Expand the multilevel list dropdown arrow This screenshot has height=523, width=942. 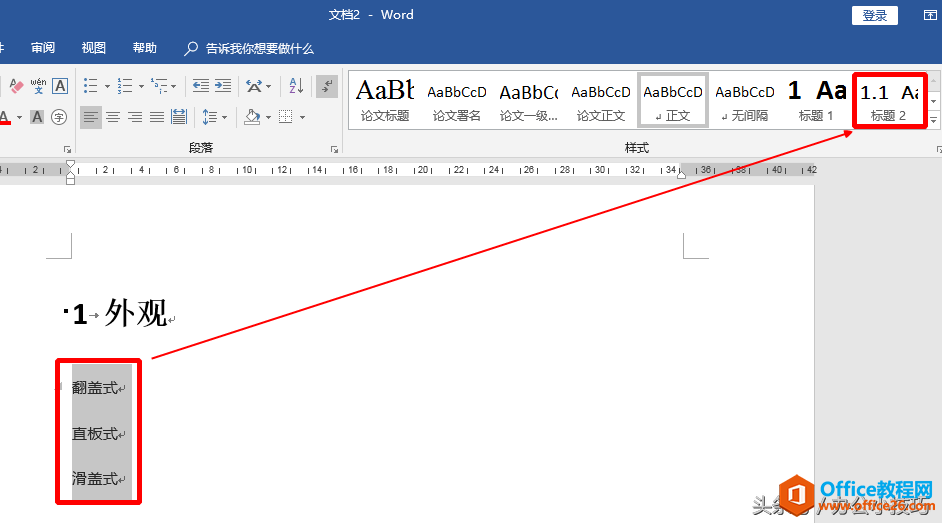click(x=174, y=86)
